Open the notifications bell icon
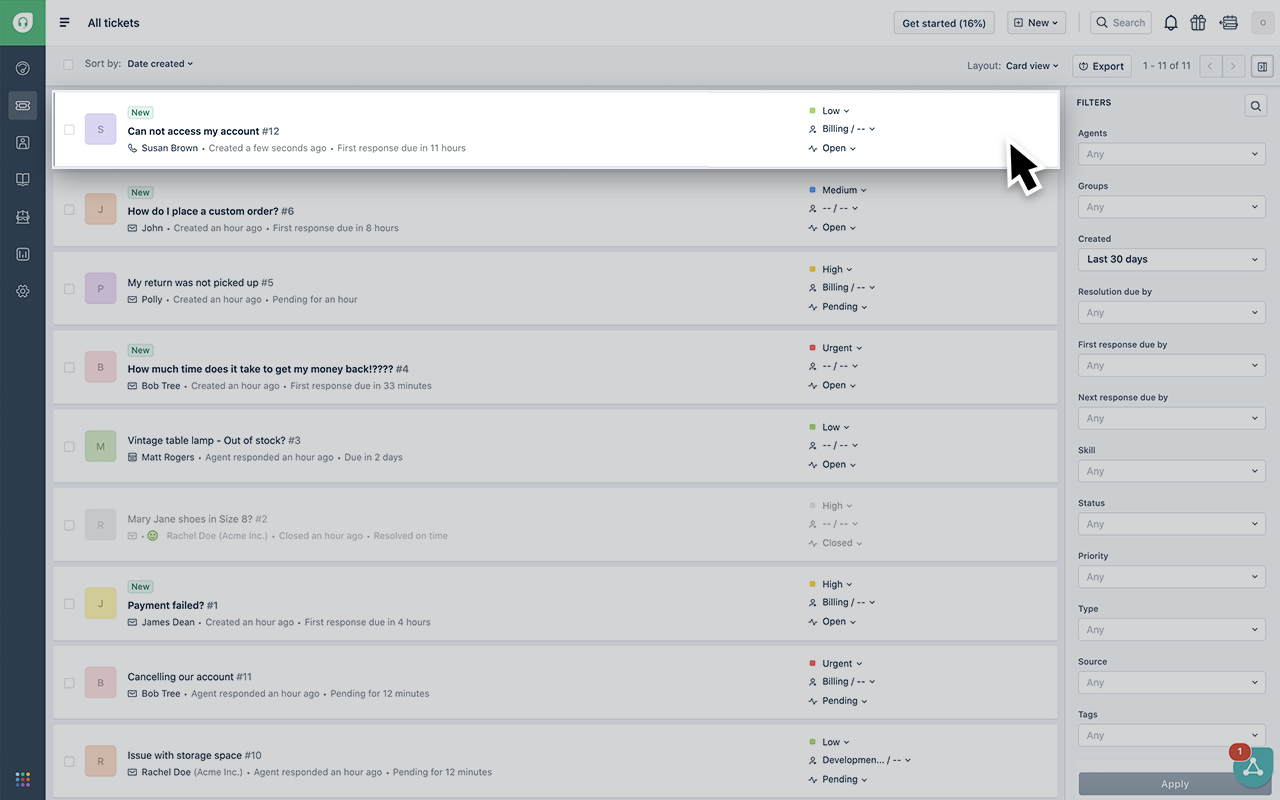 (1170, 23)
